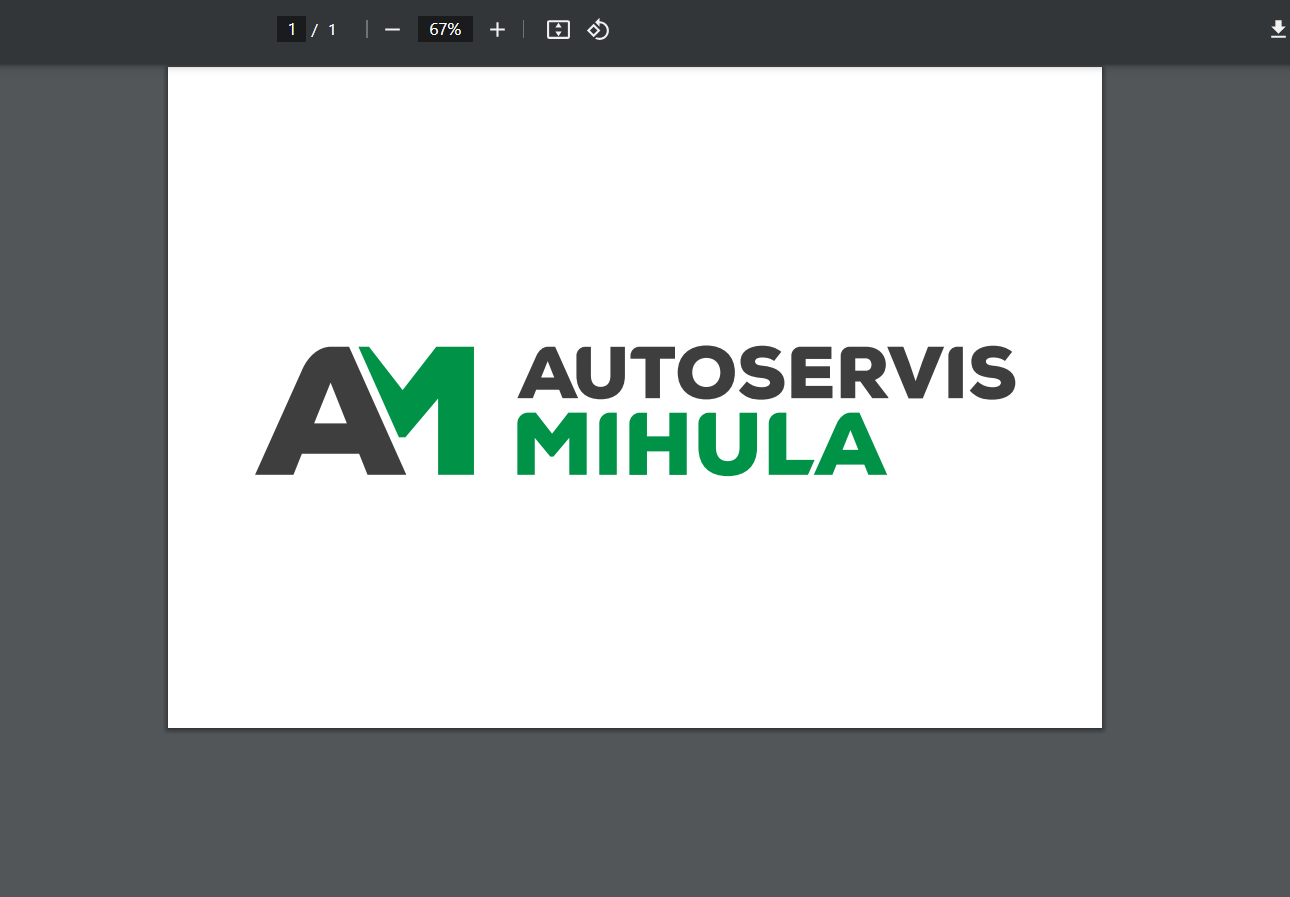Click the green letter M in the AM emblem
The width and height of the screenshot is (1290, 897).
(440, 410)
